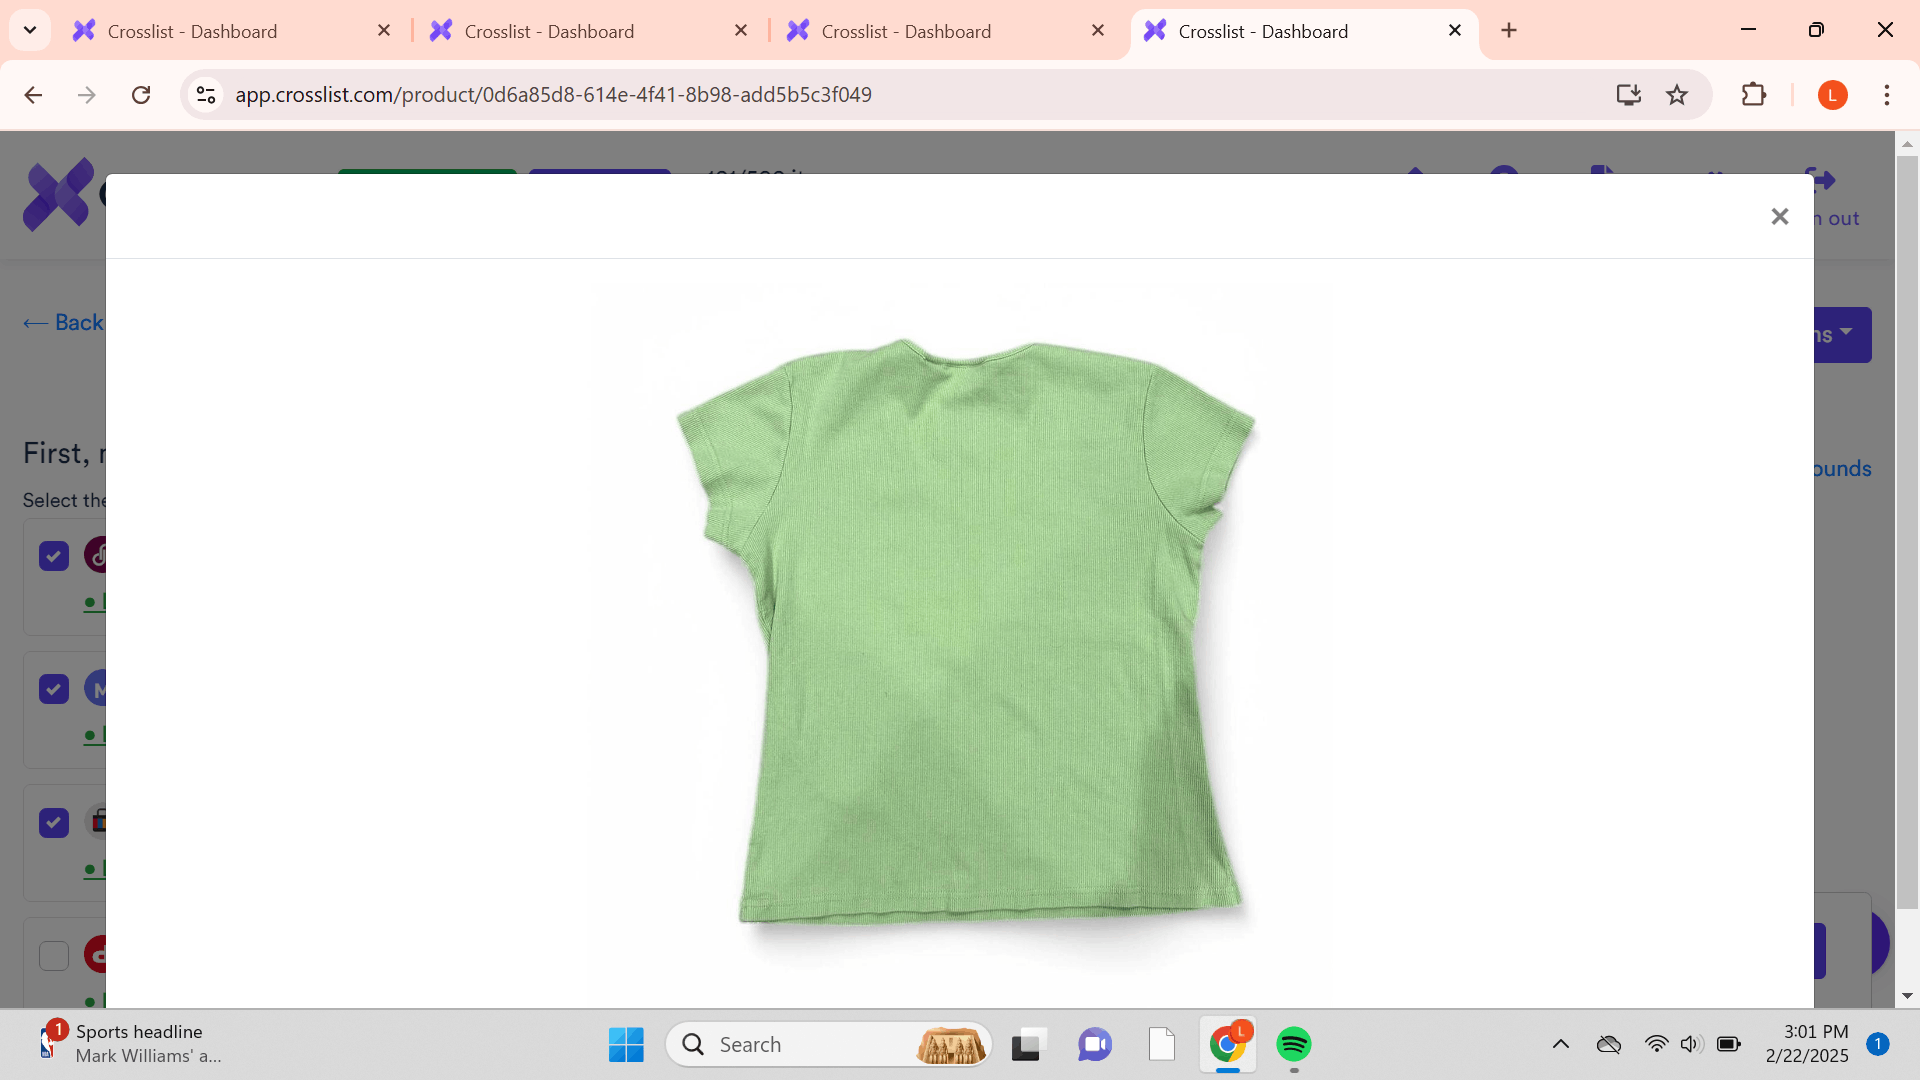Open the Sports headline news widget
The height and width of the screenshot is (1080, 1920).
point(130,1044)
